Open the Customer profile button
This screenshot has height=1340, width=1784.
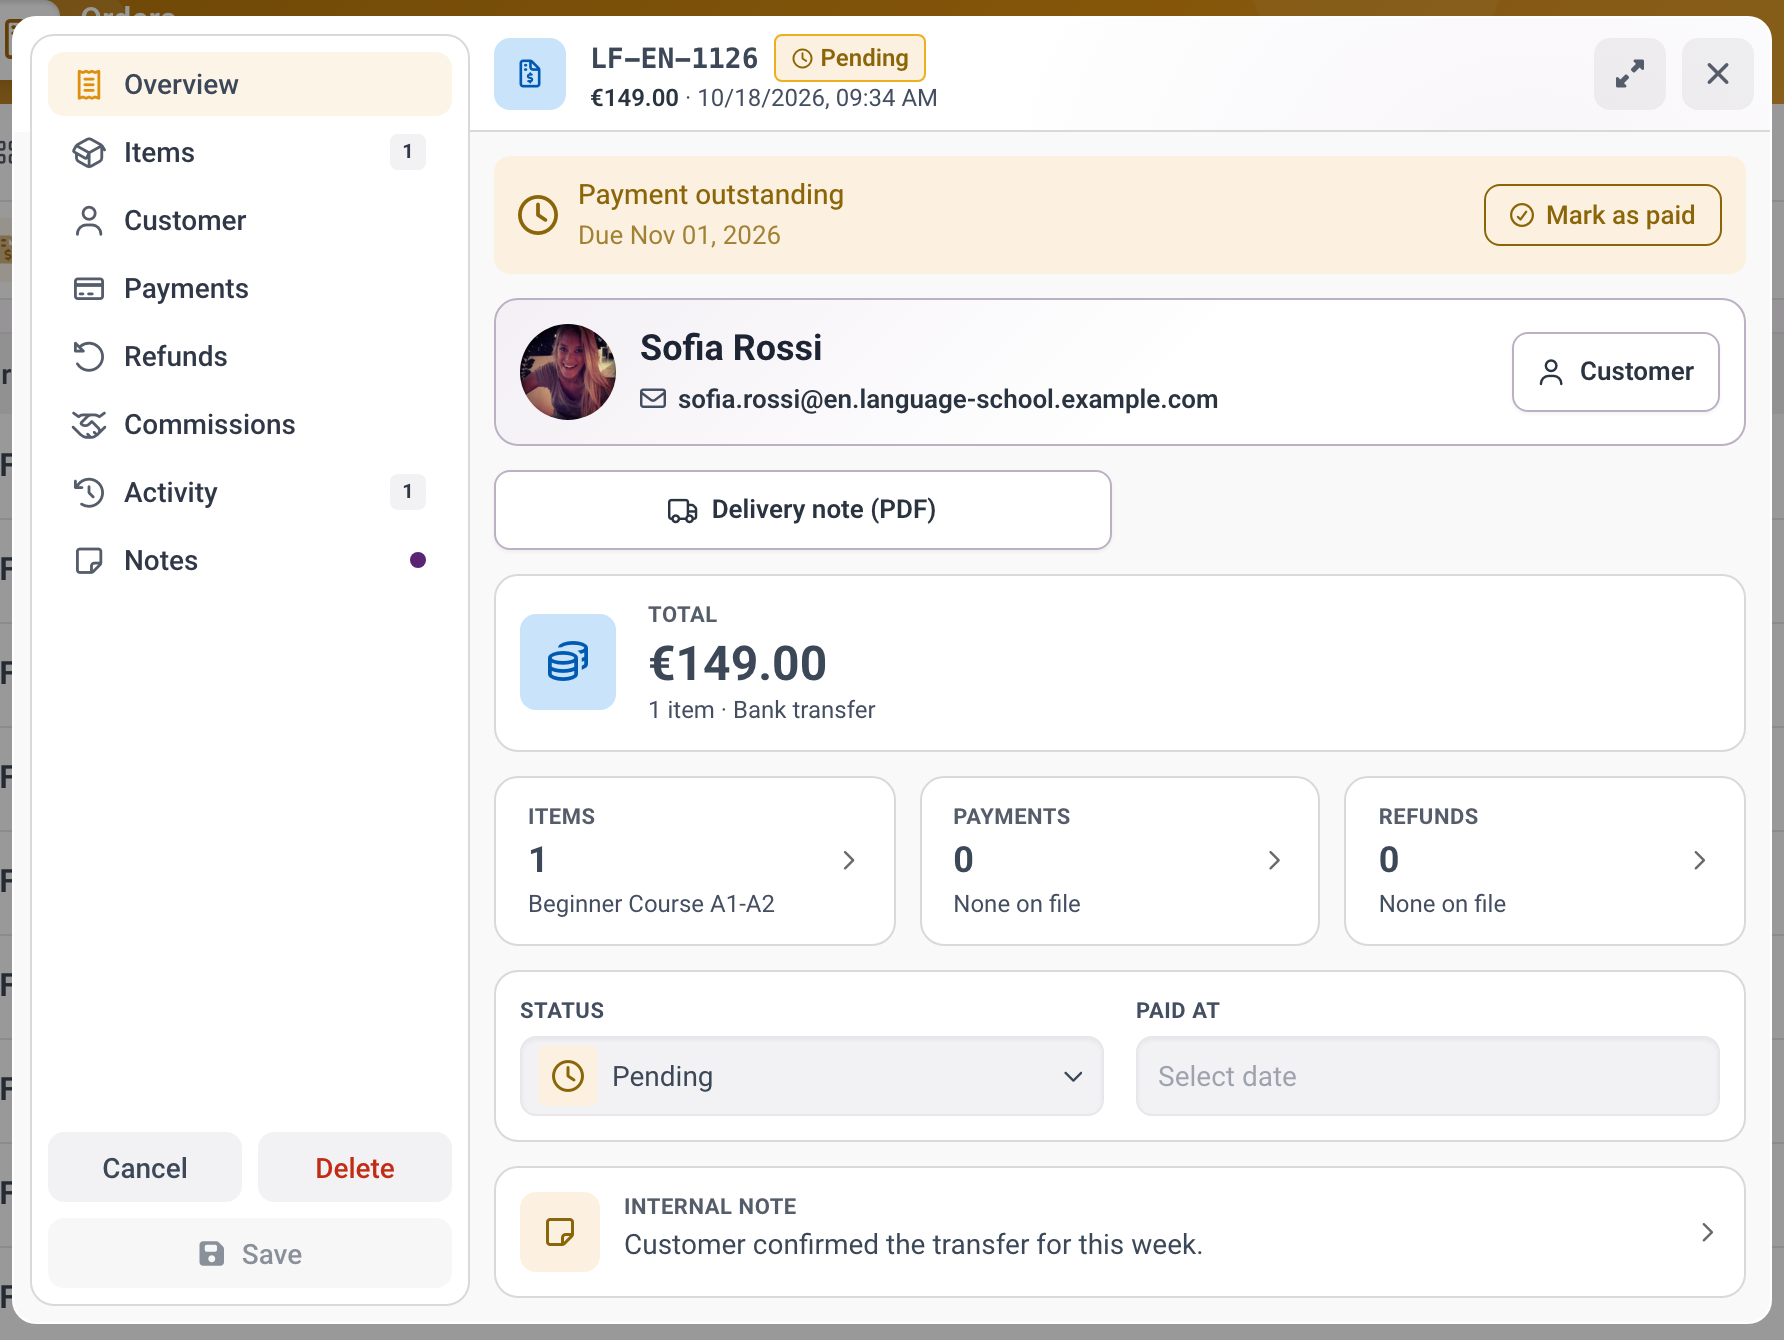[x=1616, y=372]
